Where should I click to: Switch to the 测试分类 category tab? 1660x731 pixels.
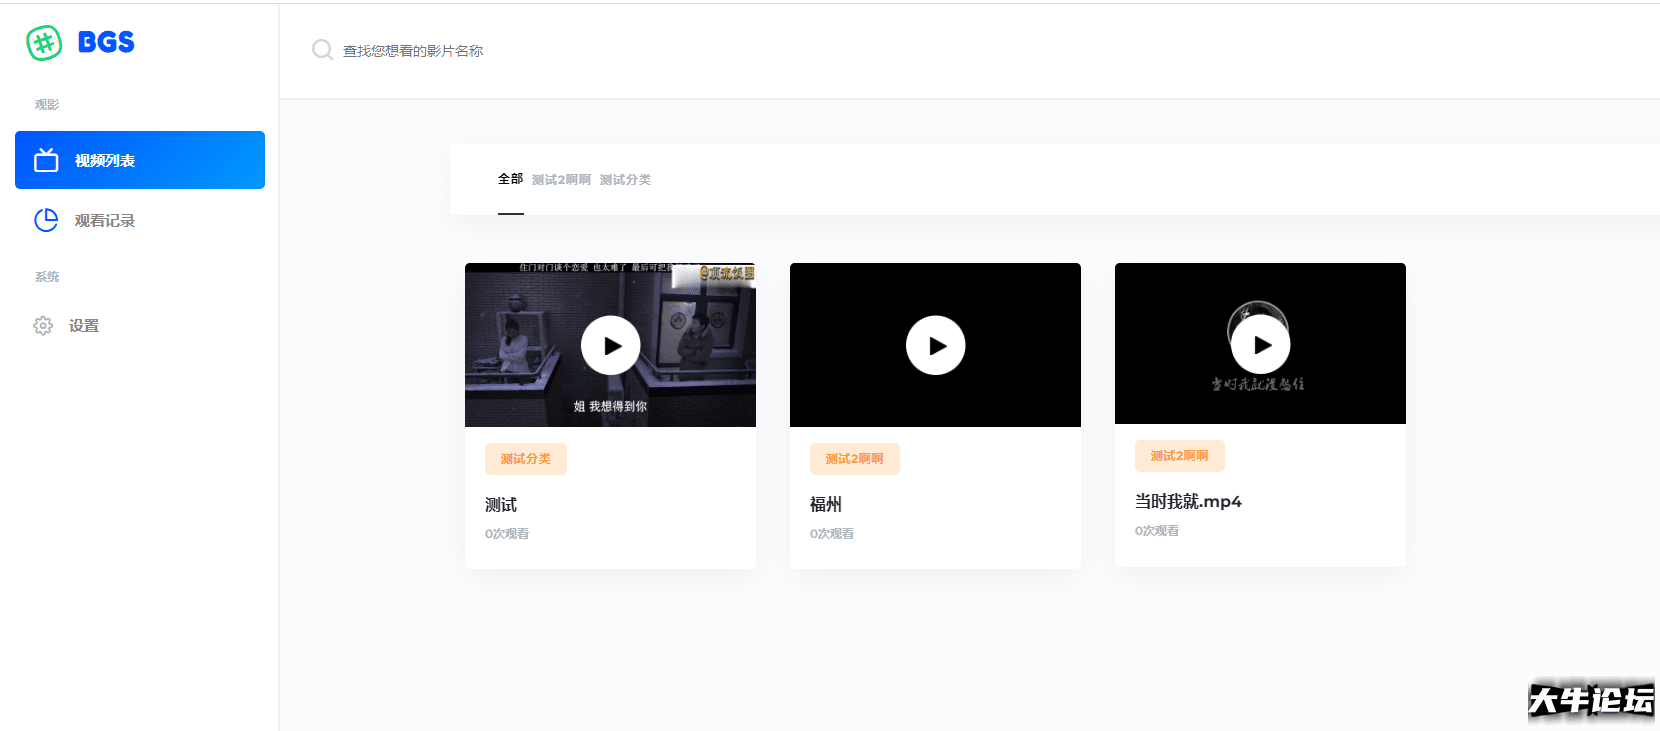point(625,180)
